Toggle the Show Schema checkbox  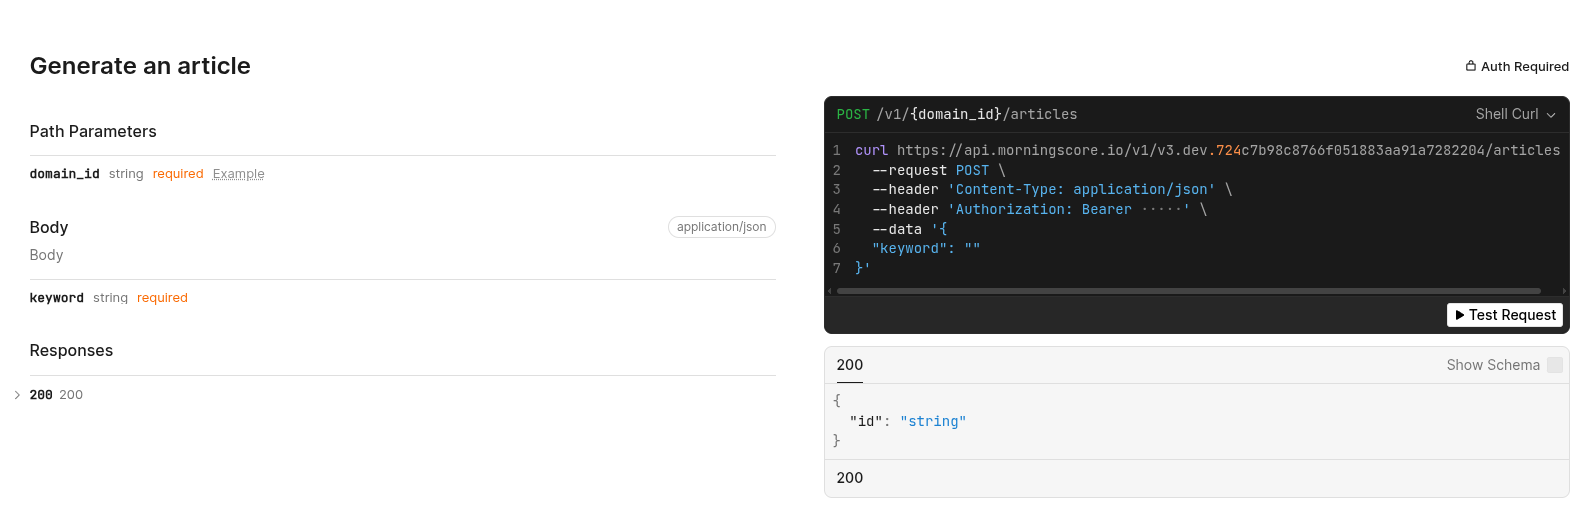(x=1555, y=365)
